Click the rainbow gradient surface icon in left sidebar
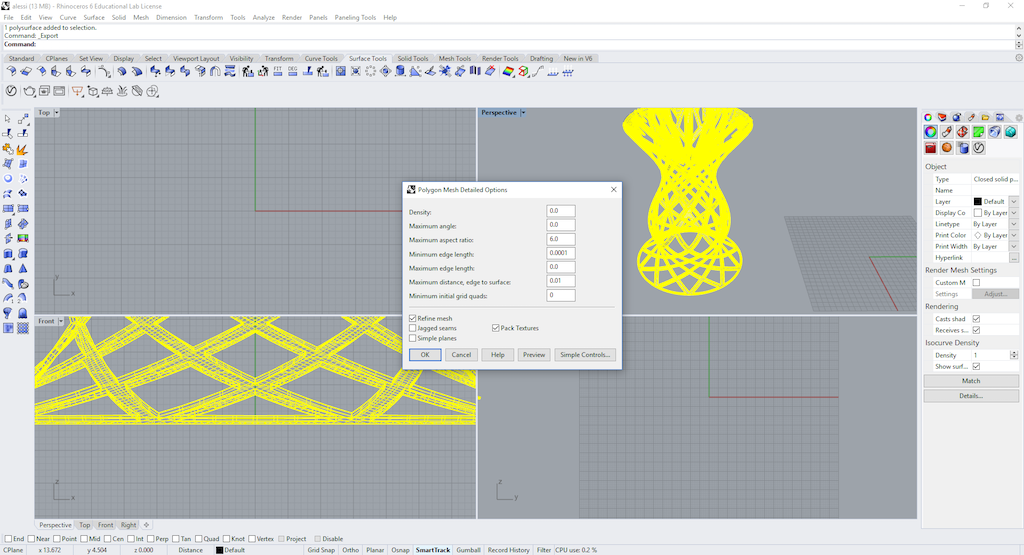Image resolution: width=1024 pixels, height=555 pixels. pos(22,239)
